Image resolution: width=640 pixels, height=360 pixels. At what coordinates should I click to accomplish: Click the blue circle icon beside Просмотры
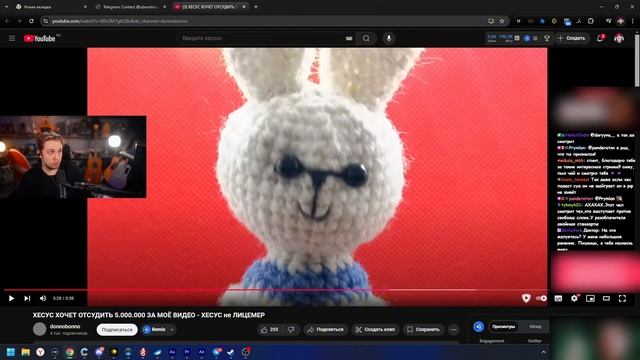tap(478, 327)
